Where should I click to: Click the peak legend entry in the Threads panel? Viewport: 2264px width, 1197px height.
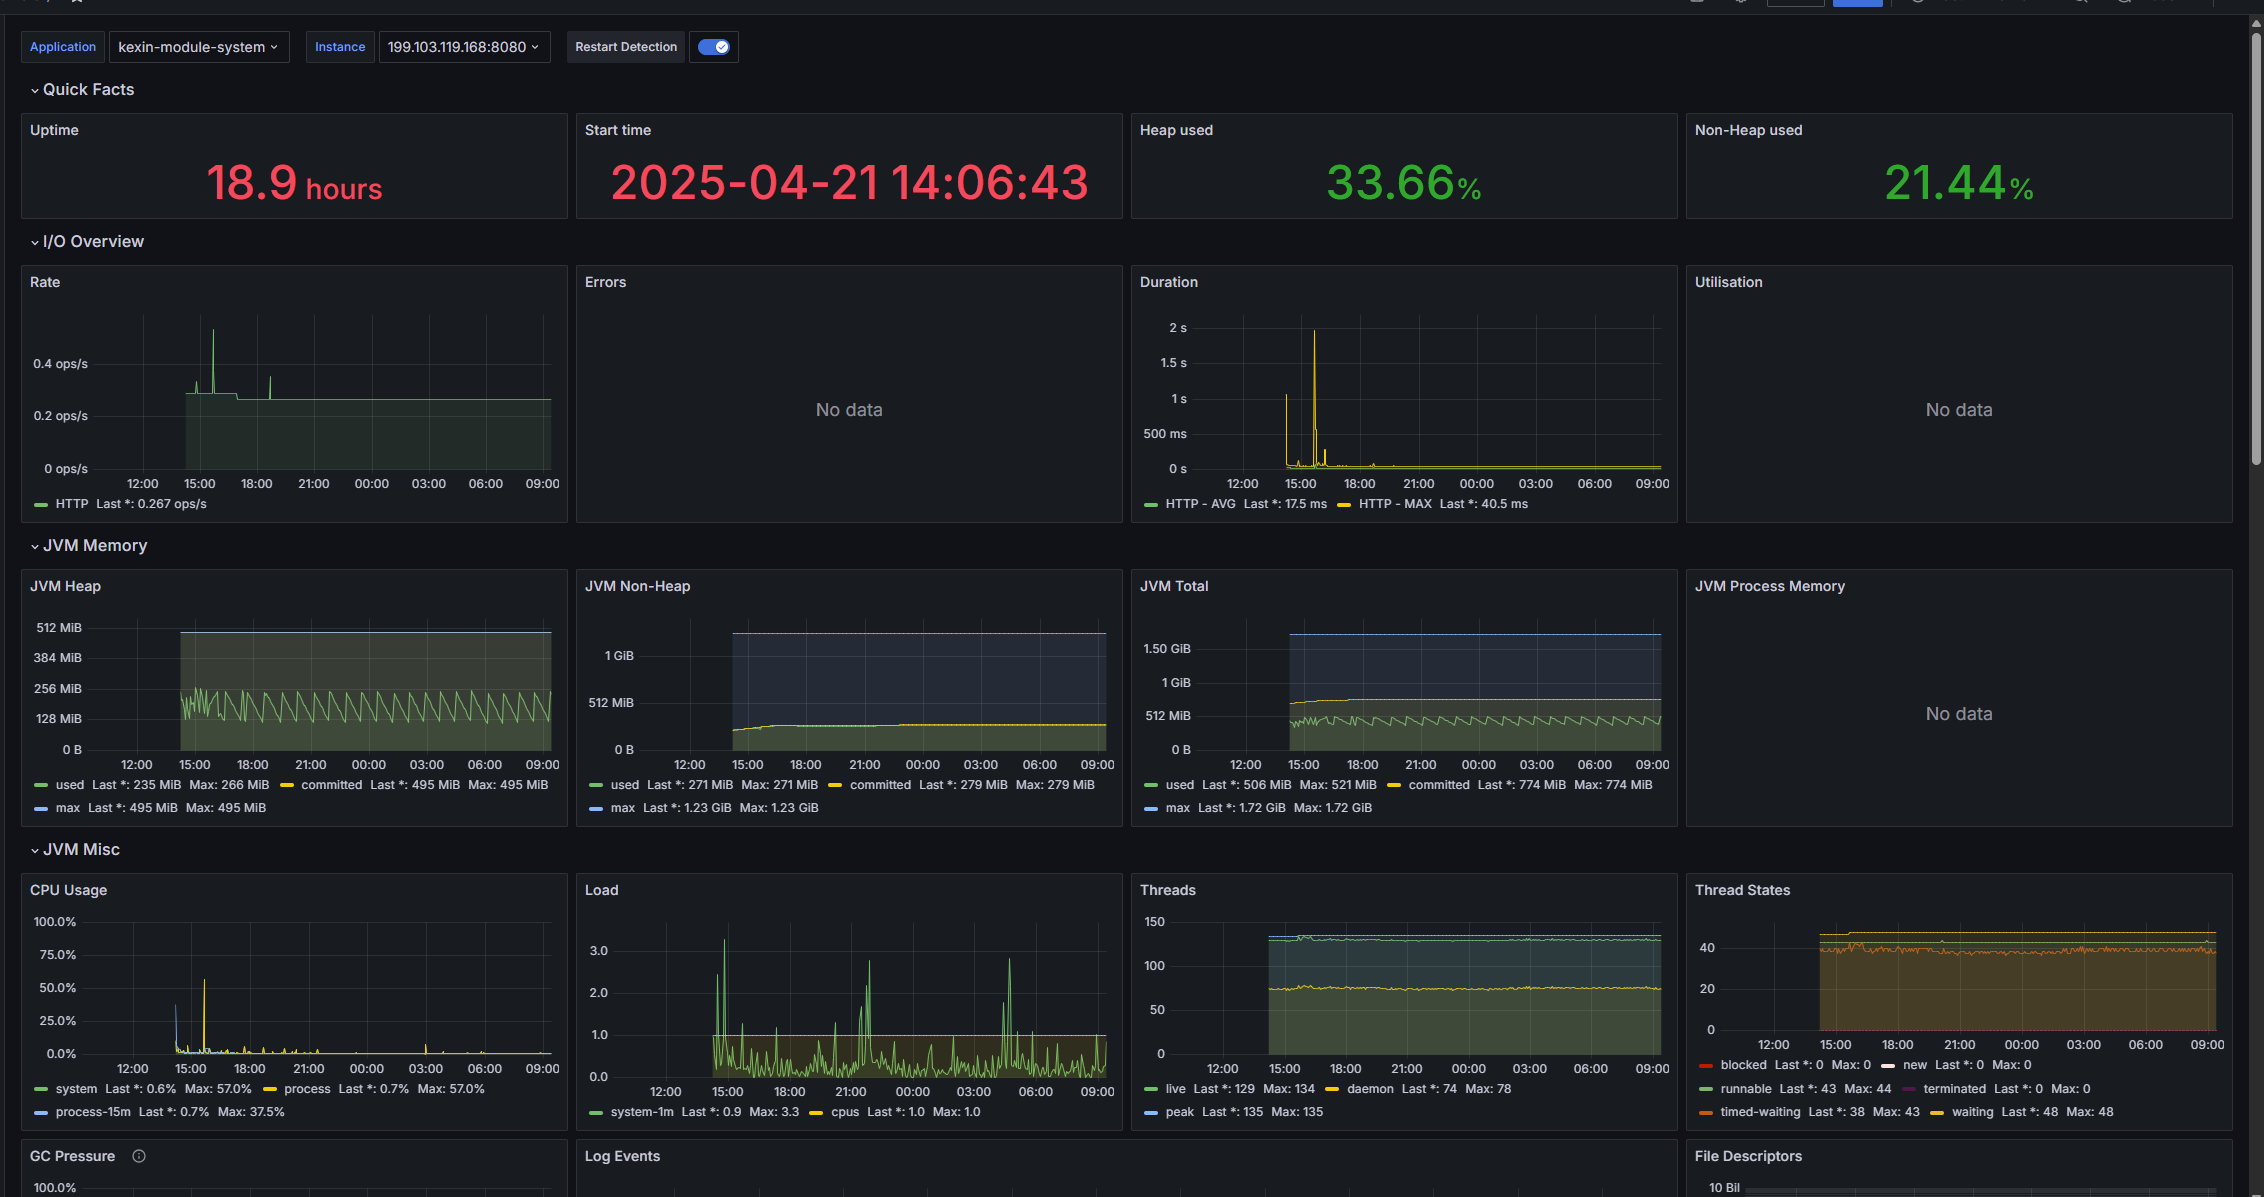(1180, 1112)
